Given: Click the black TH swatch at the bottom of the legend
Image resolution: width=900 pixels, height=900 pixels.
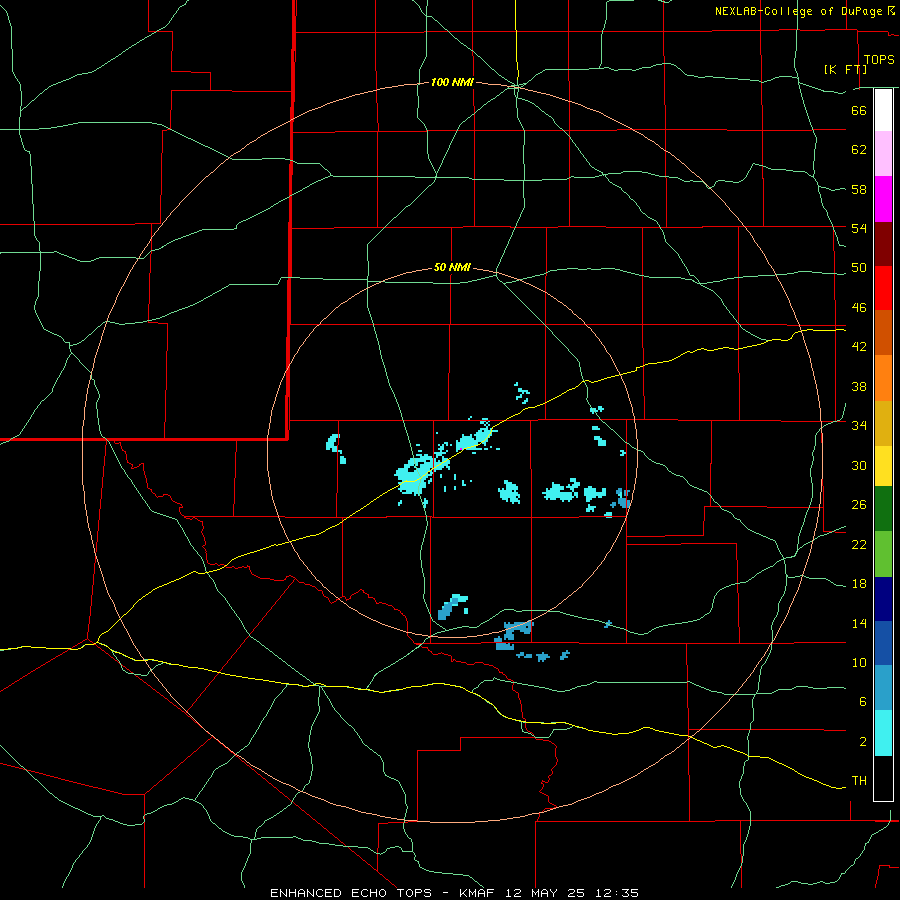Looking at the screenshot, I should (883, 778).
